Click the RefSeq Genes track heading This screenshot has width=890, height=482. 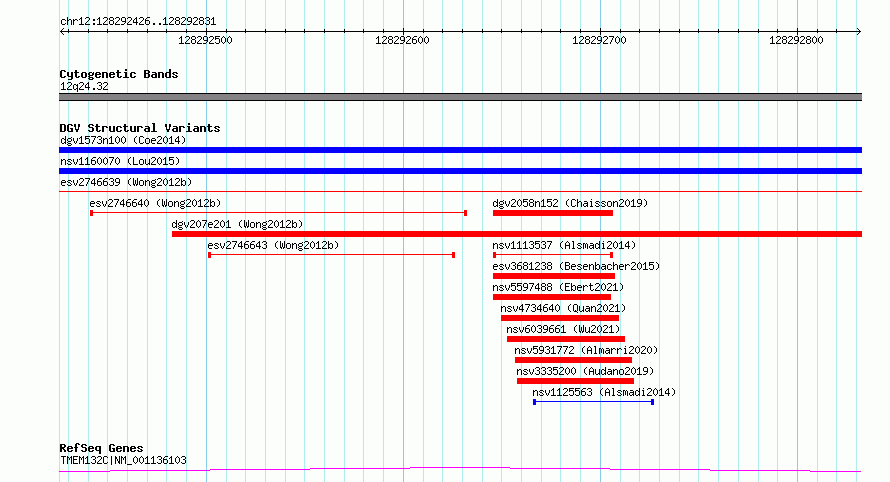[x=101, y=448]
